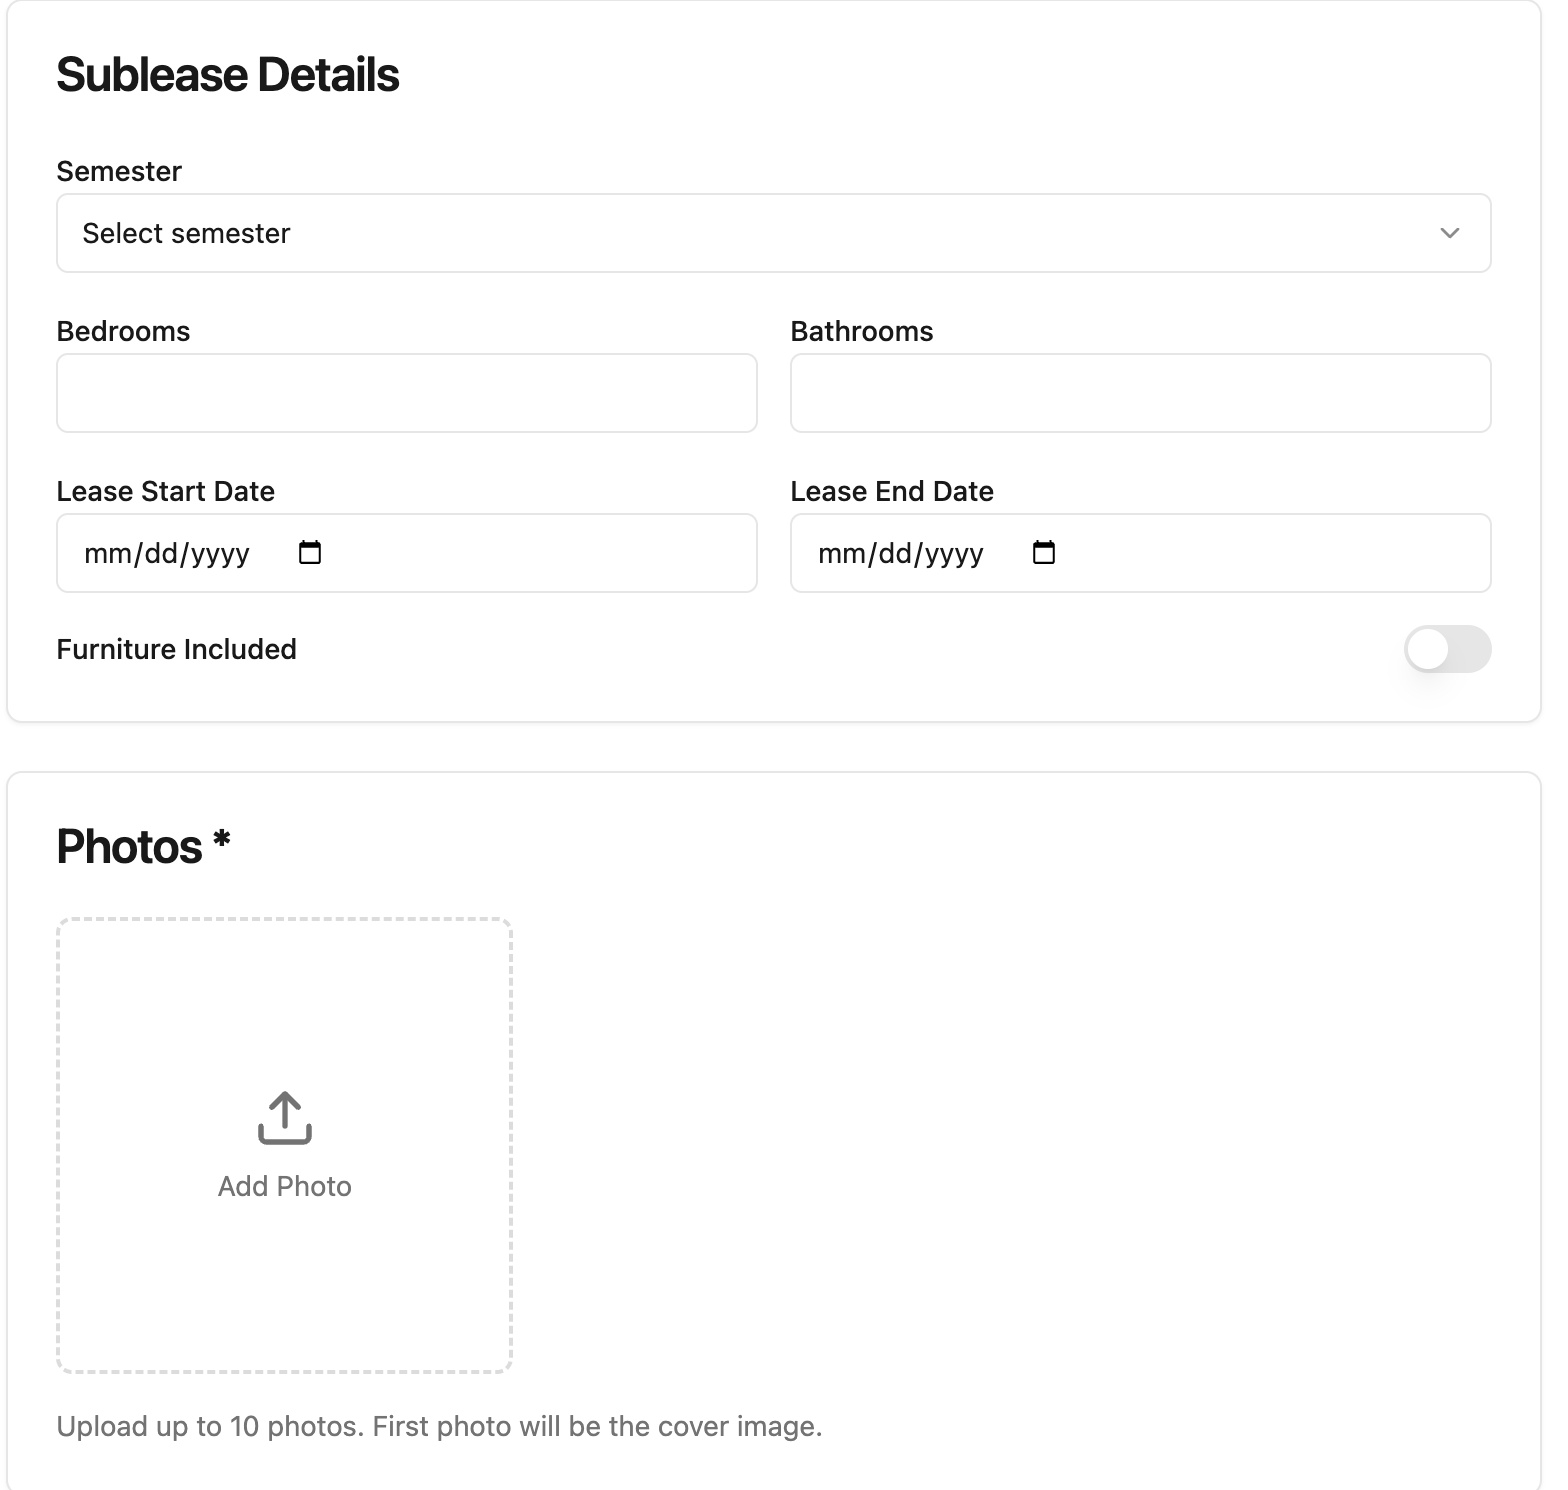This screenshot has height=1490, width=1568.
Task: Click the 'Select semester' placeholder text
Action: coord(186,233)
